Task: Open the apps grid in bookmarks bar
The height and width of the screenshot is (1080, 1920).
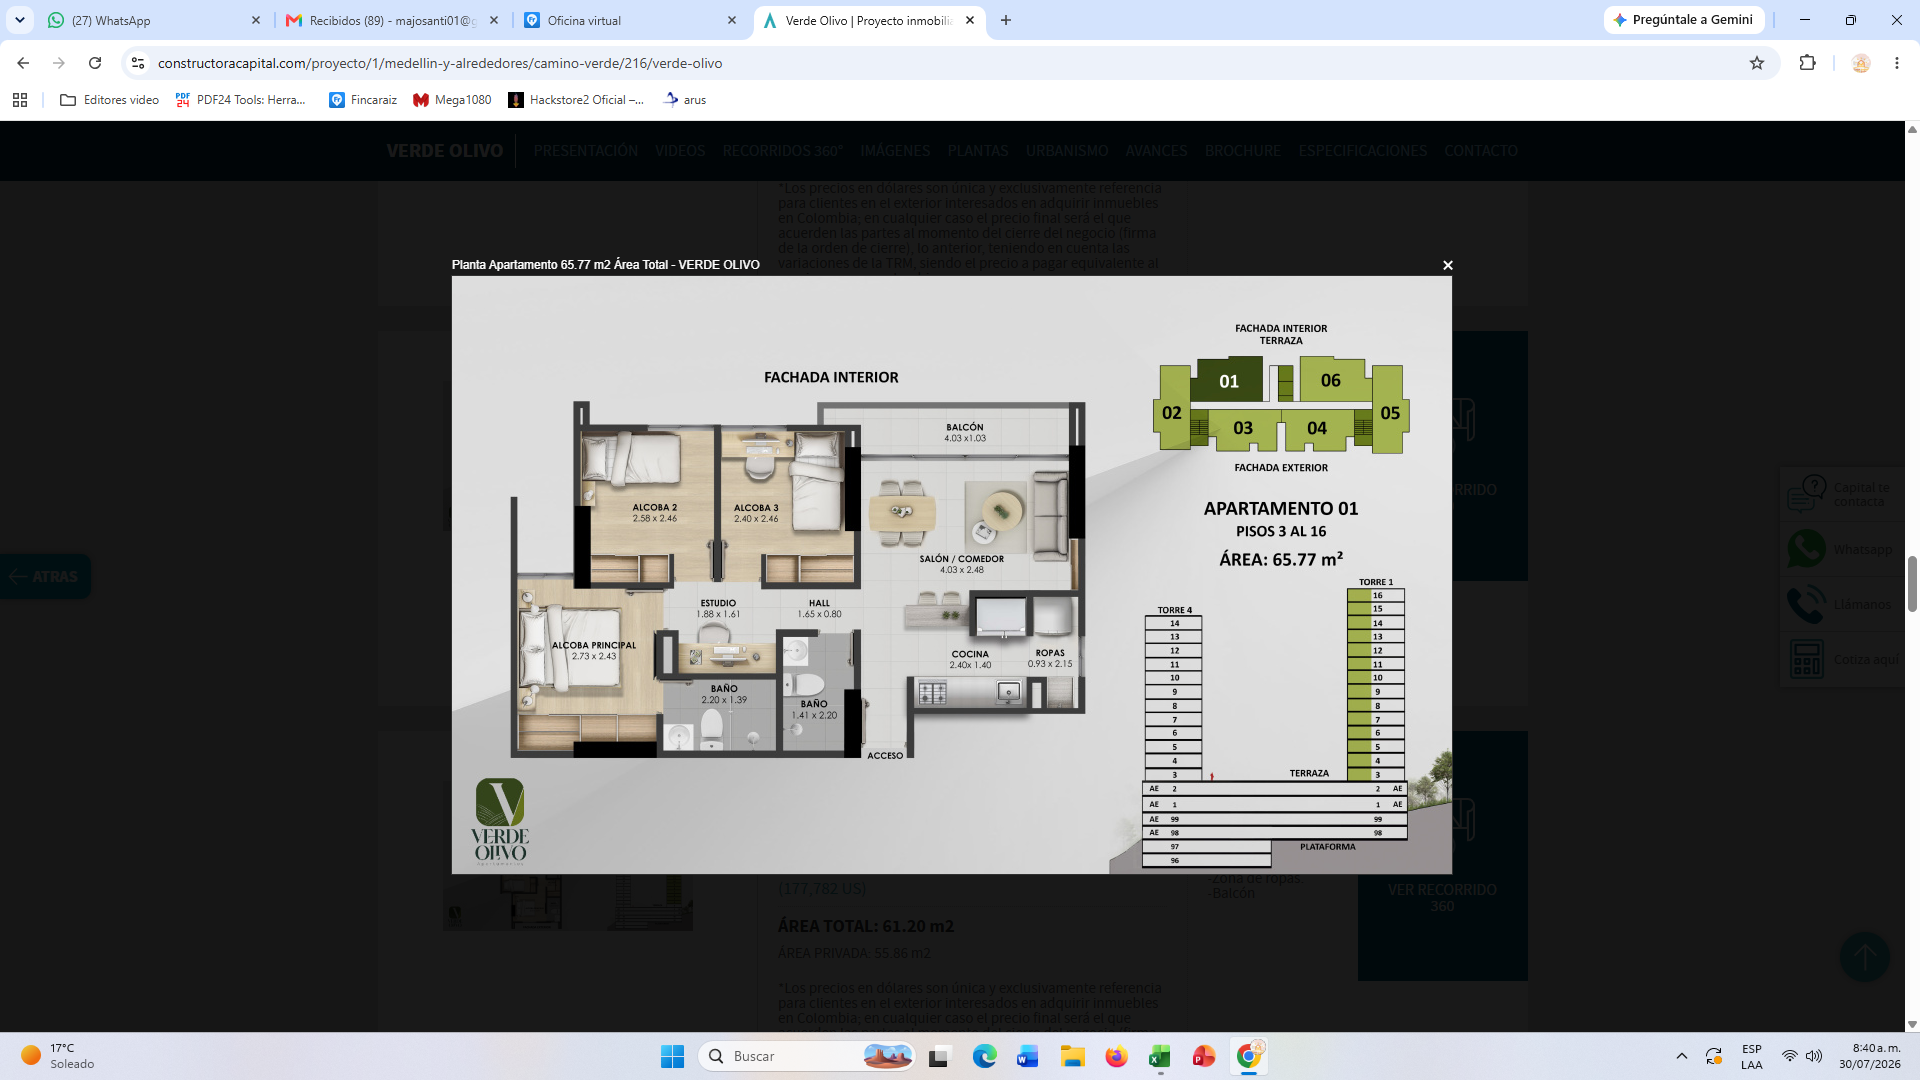Action: [20, 100]
